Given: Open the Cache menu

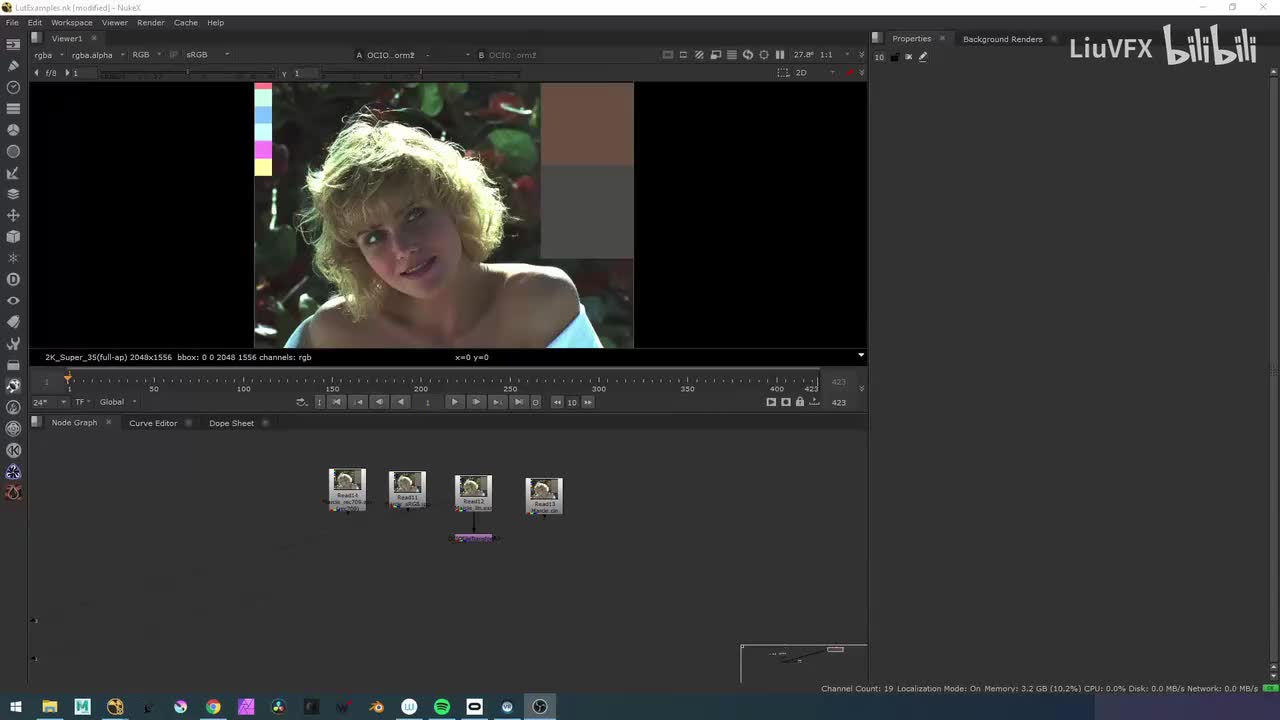Looking at the screenshot, I should point(186,22).
